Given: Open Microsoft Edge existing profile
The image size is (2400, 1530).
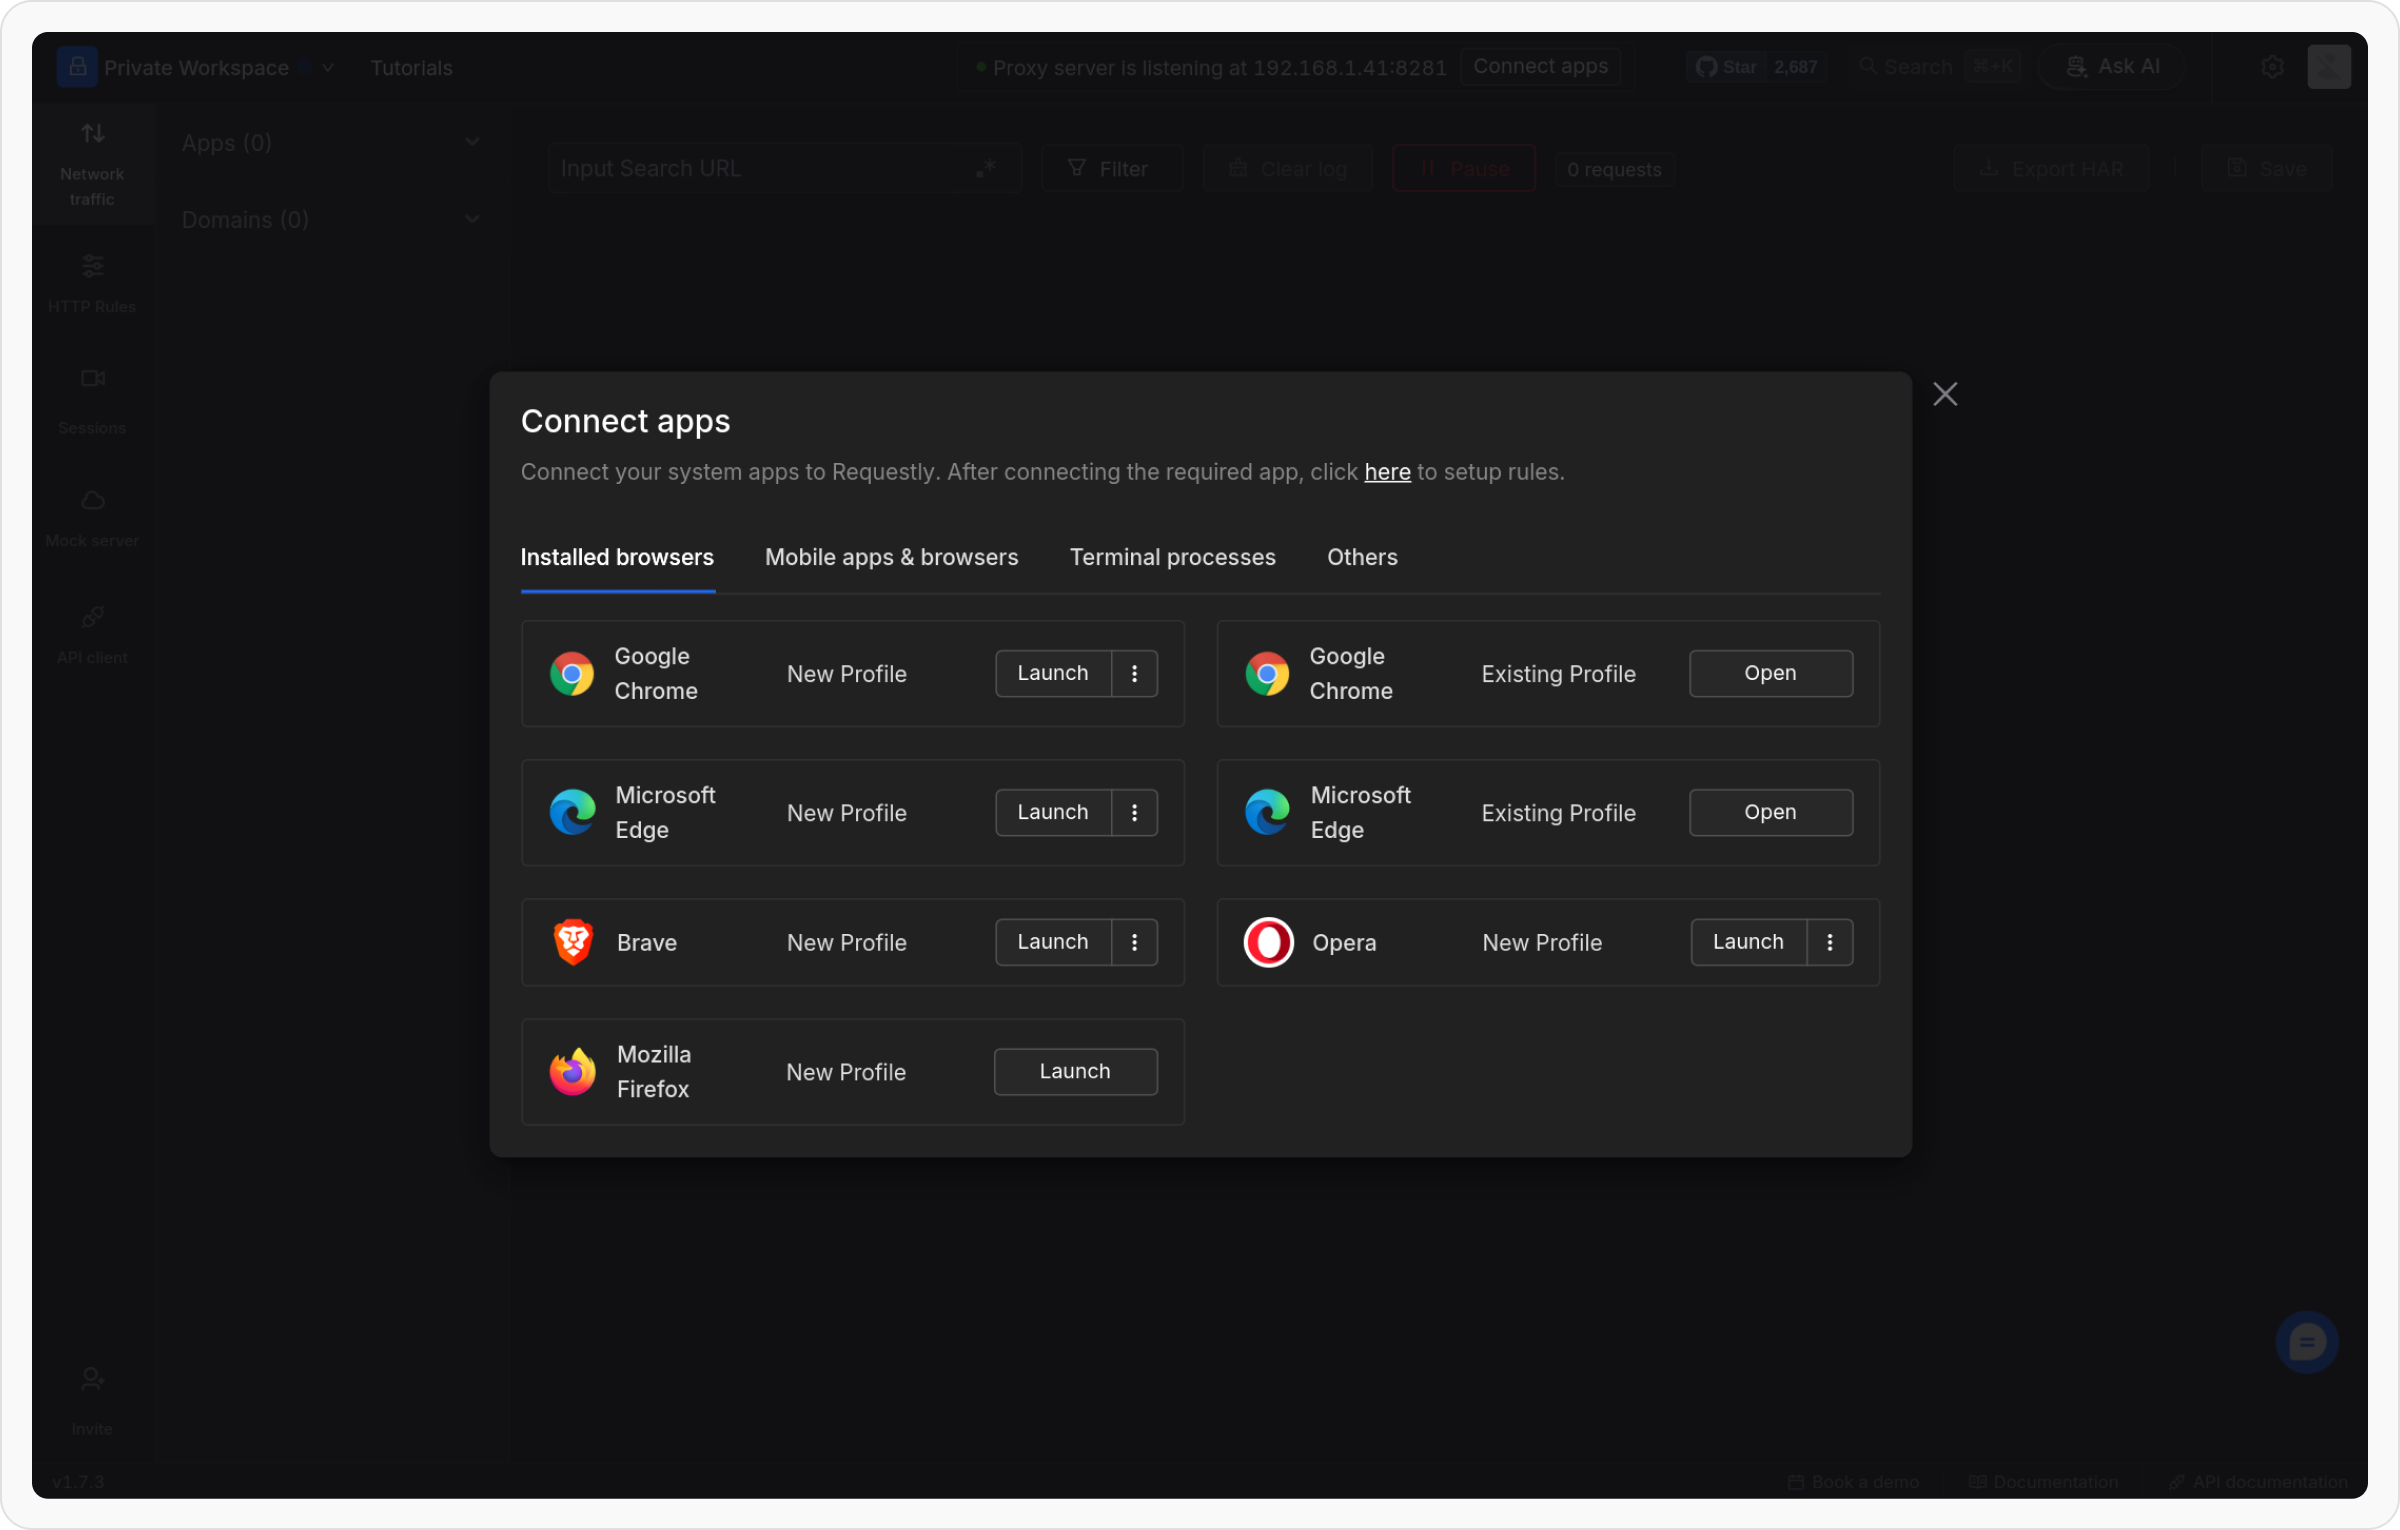Looking at the screenshot, I should (1770, 813).
